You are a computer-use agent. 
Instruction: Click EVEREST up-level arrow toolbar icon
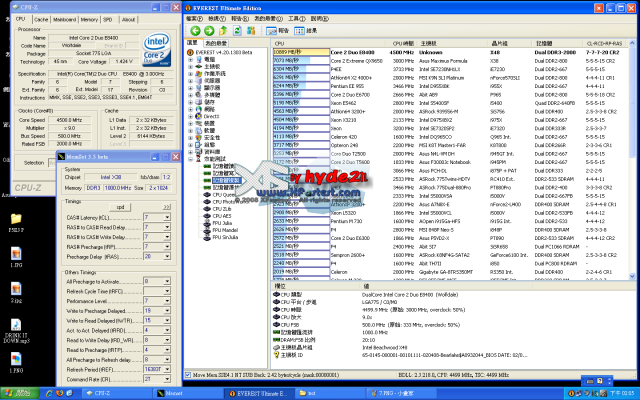[223, 31]
